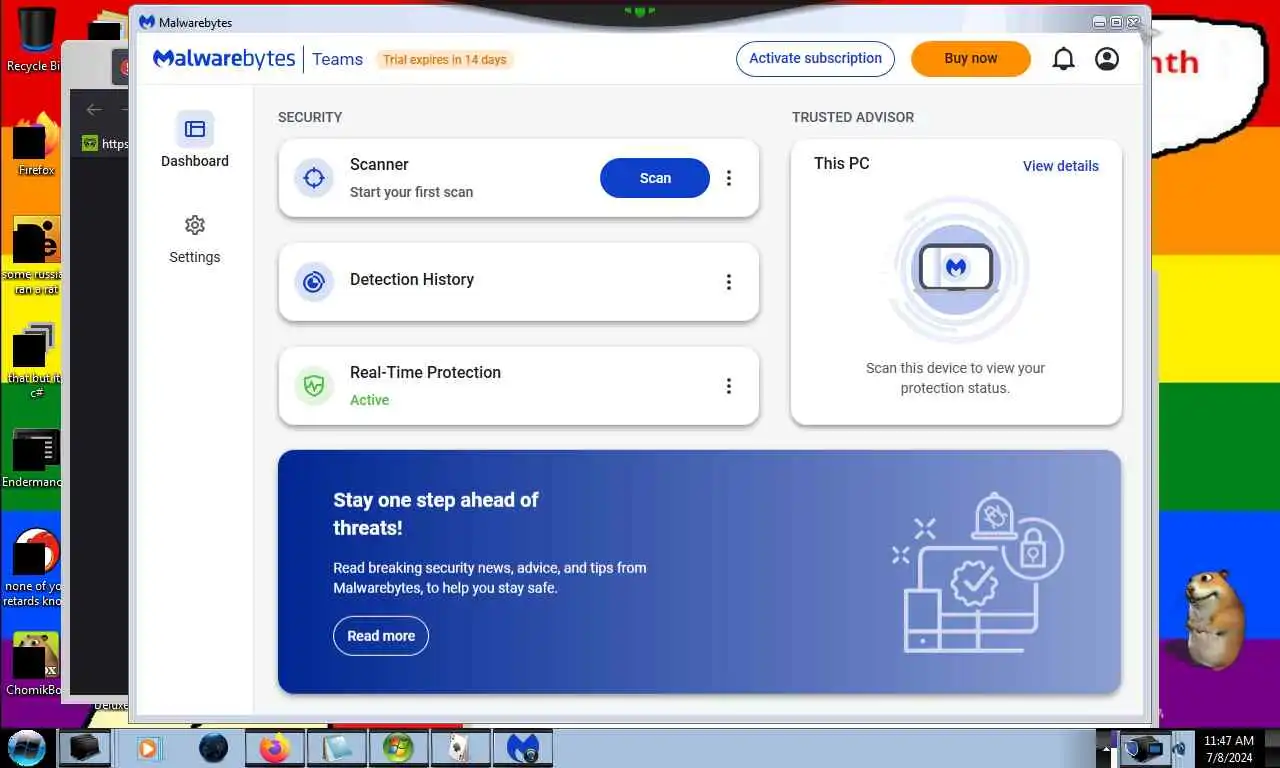Click the taskbar clock showing 11:47 AM
Viewport: 1280px width, 768px height.
1228,749
